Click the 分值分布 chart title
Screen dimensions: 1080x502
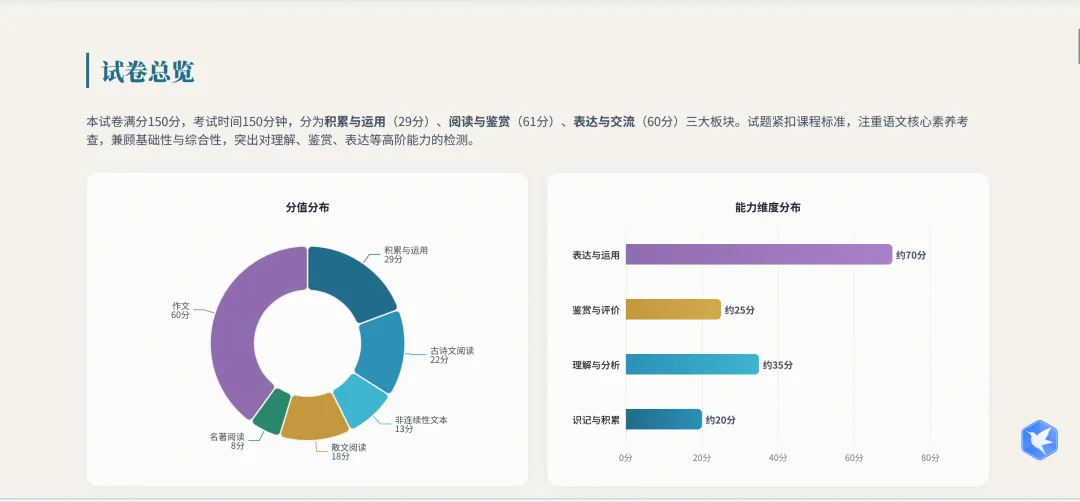click(307, 207)
